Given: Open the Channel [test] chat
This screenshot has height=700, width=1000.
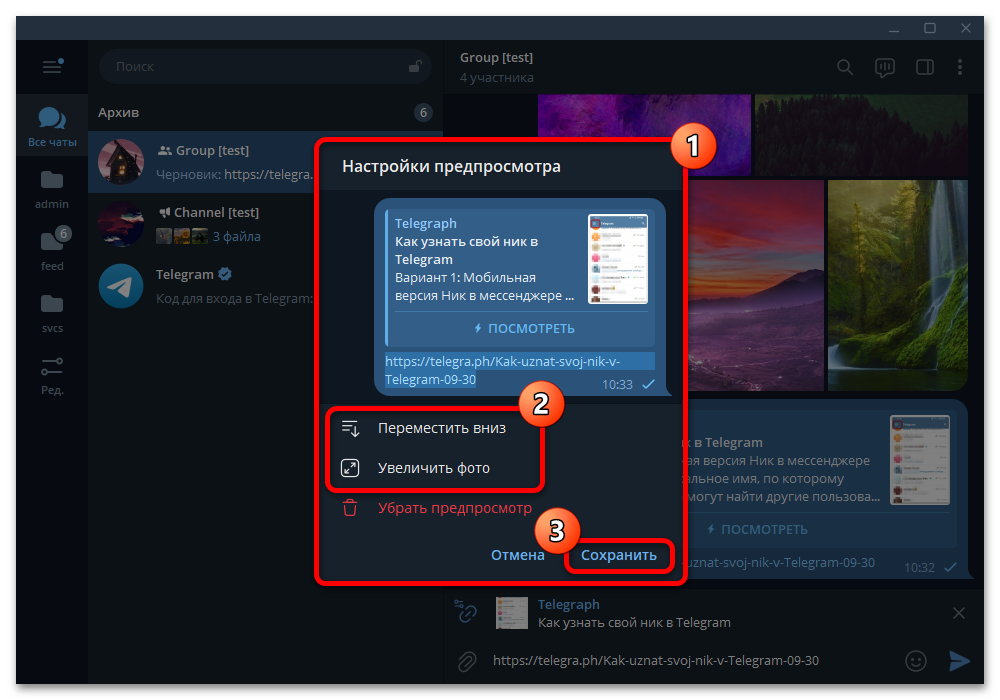Looking at the screenshot, I should click(203, 224).
